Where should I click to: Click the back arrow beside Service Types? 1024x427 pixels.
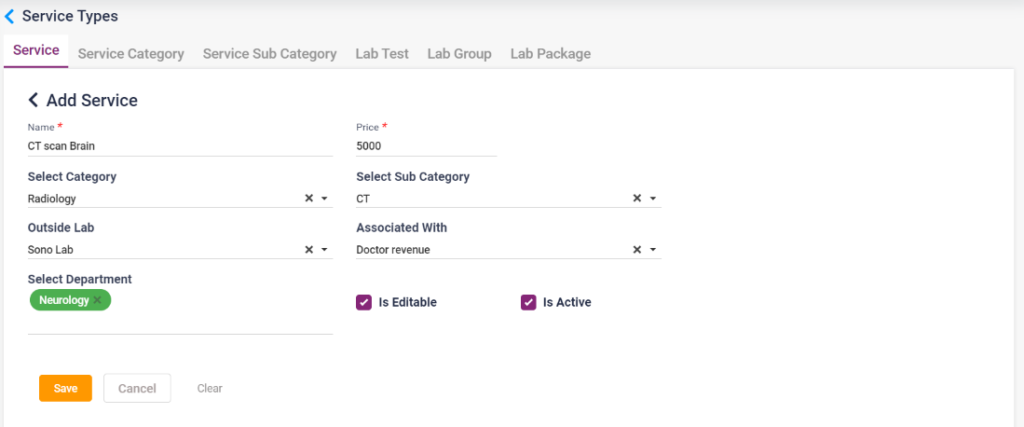tap(10, 17)
